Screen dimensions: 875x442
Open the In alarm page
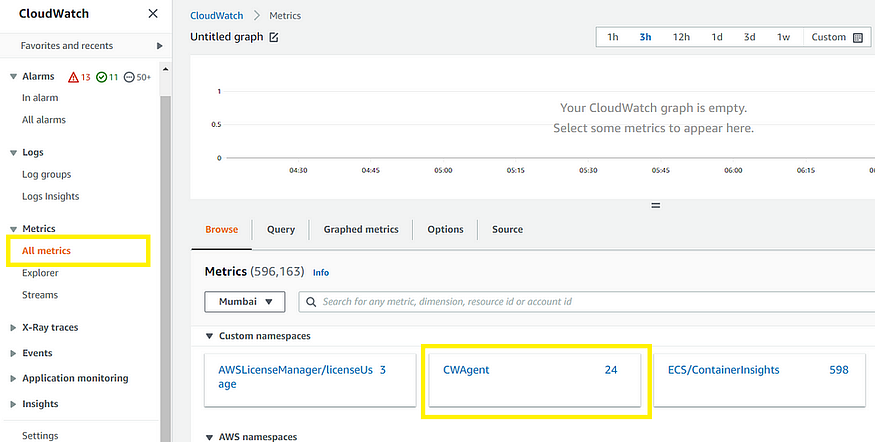point(40,98)
